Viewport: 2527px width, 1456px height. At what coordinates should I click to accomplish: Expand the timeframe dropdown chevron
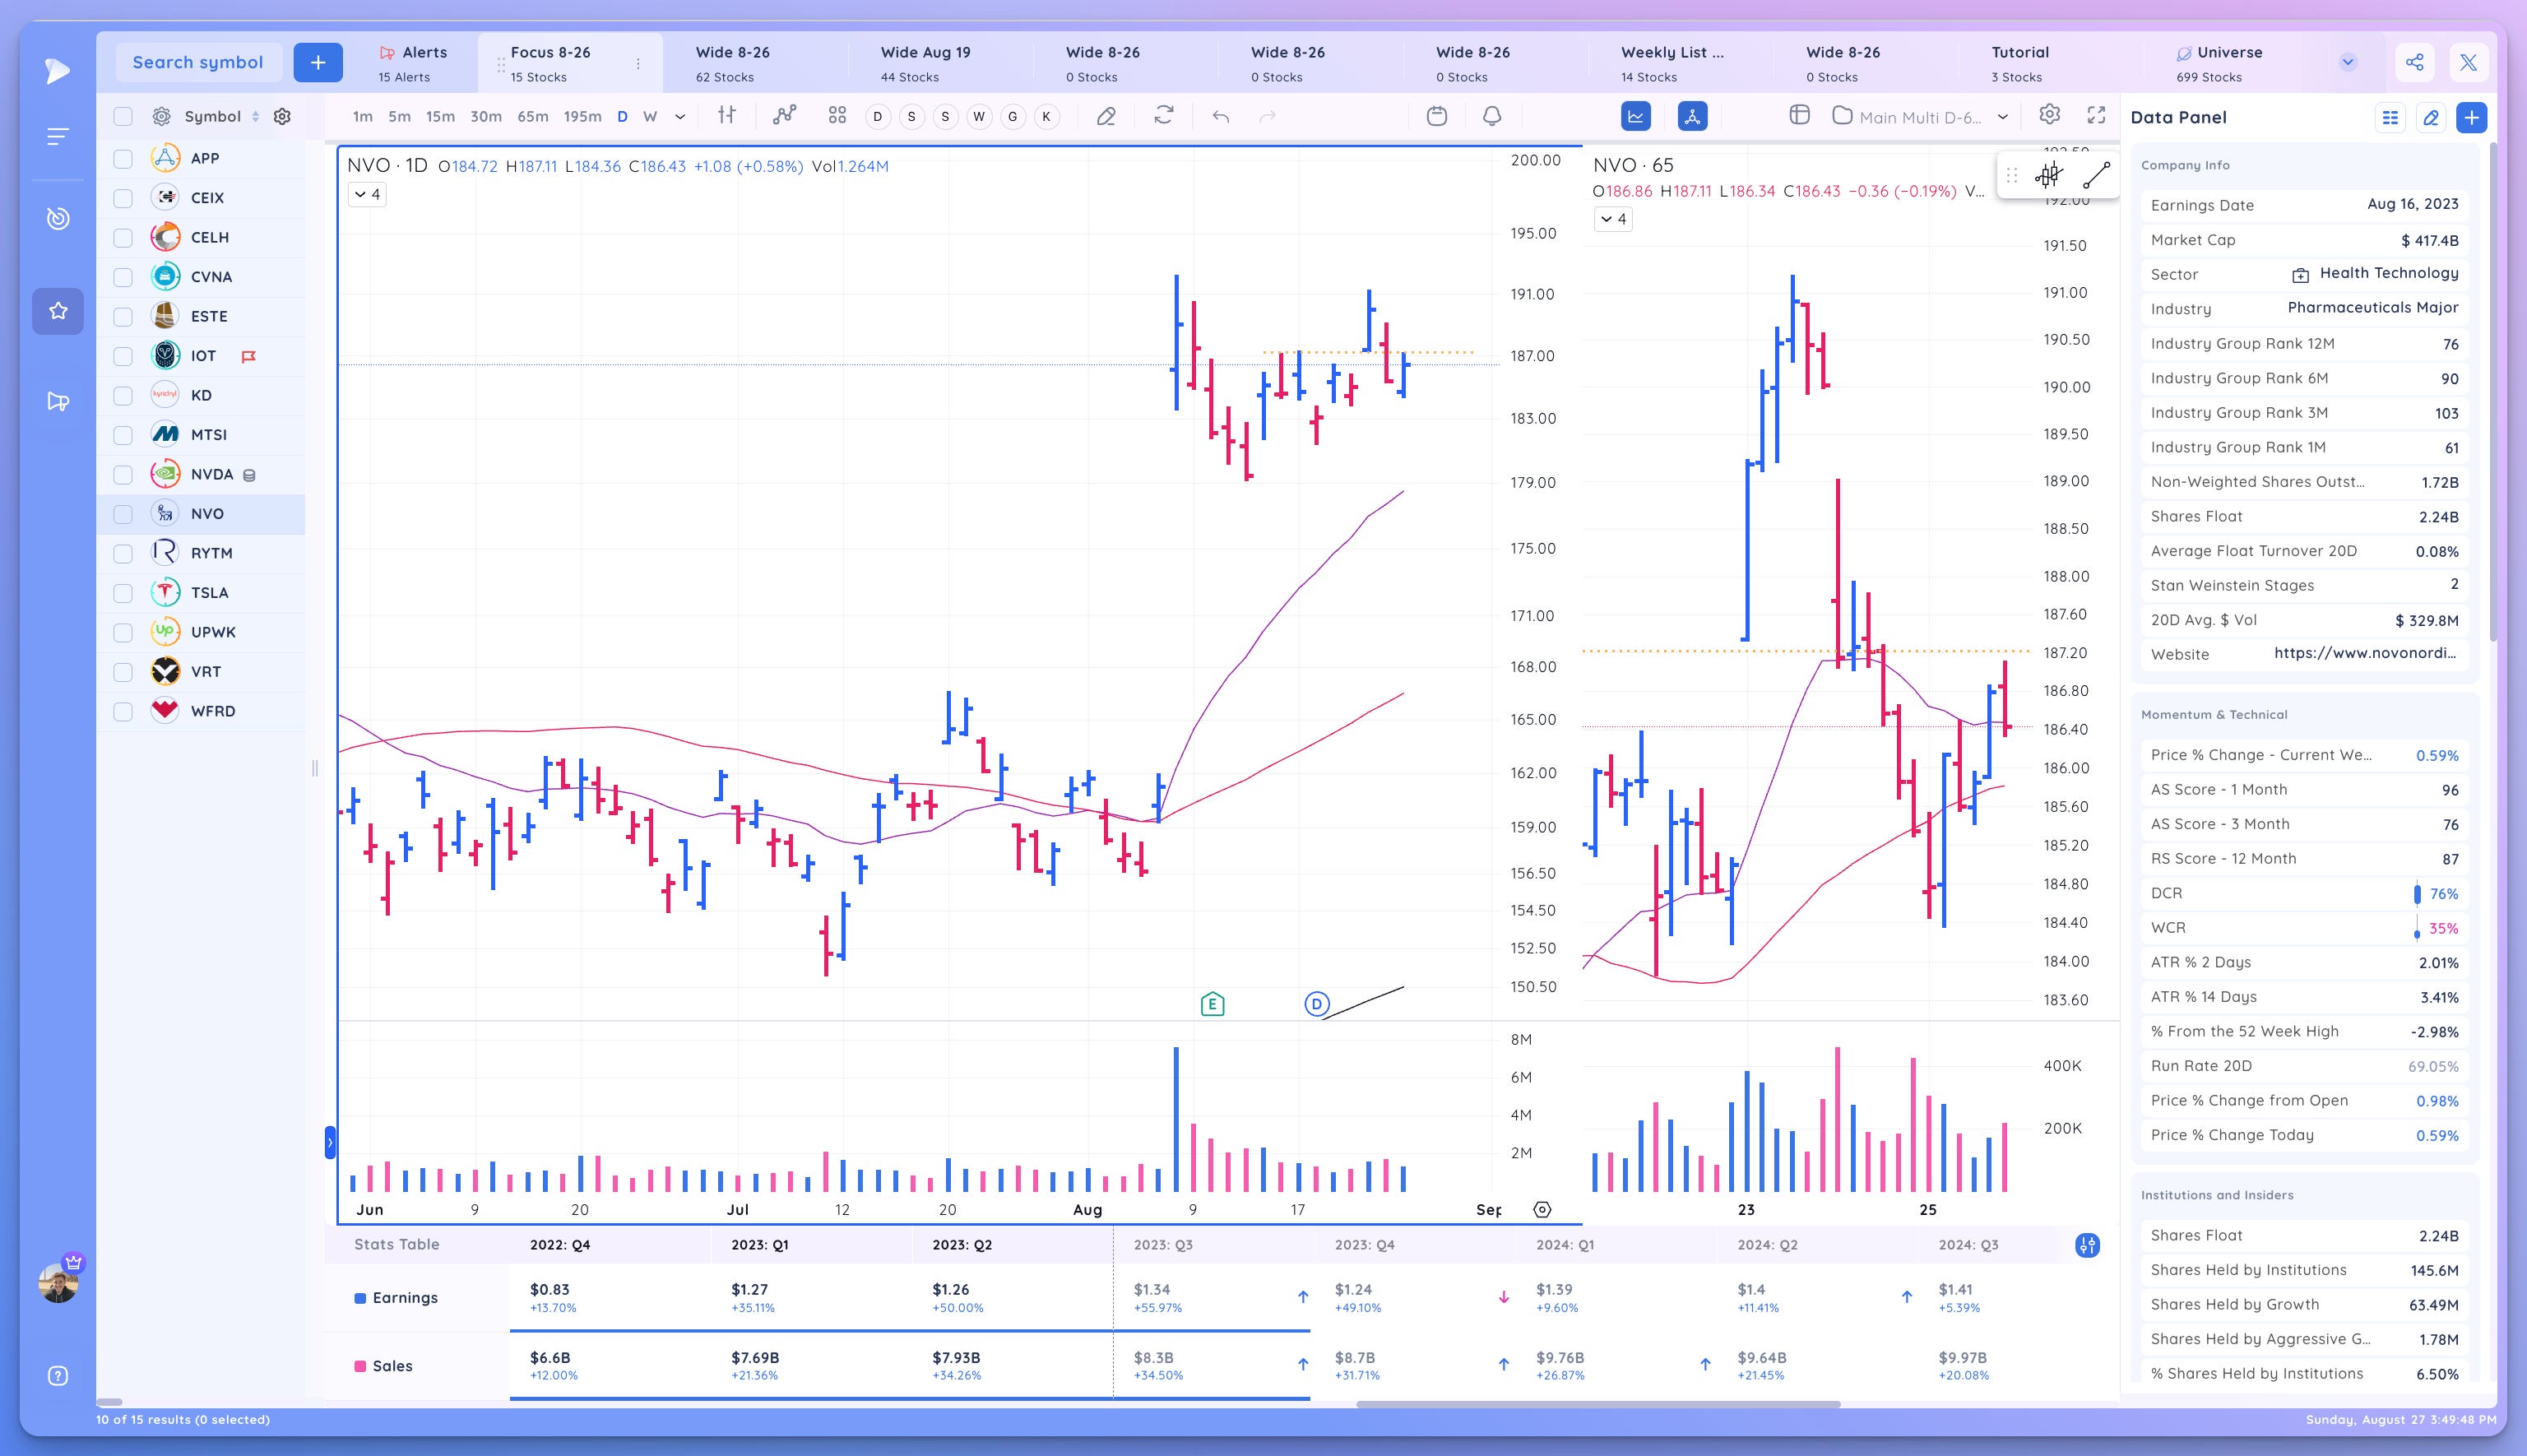(x=680, y=117)
